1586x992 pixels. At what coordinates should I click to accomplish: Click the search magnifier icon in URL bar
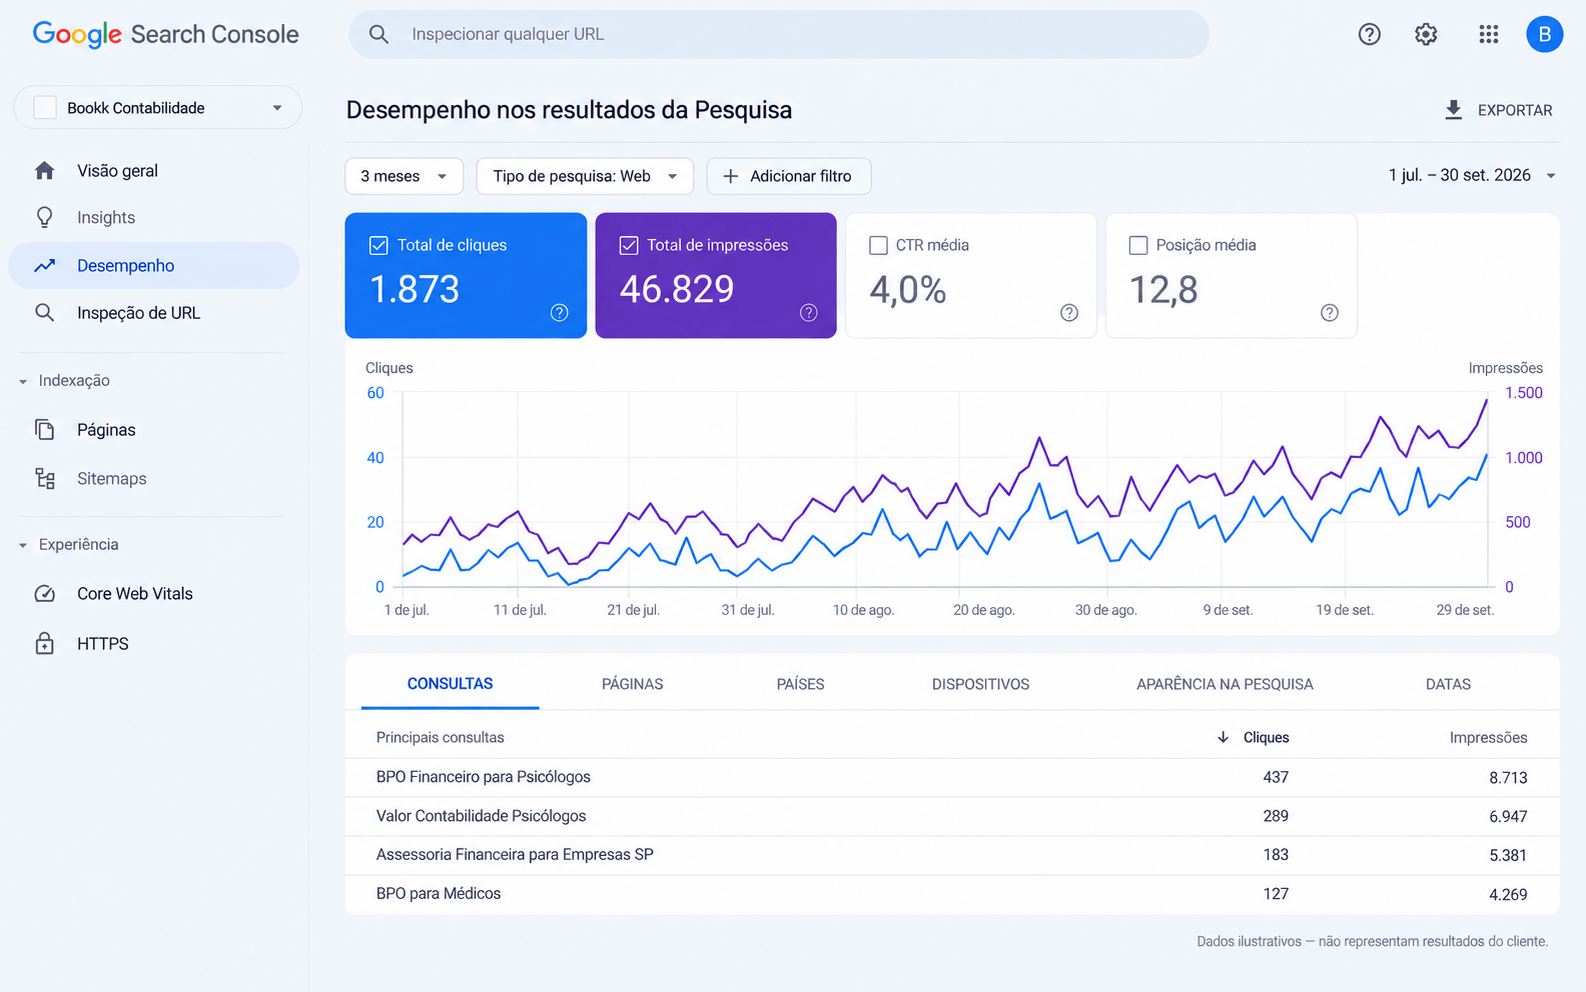(x=379, y=34)
